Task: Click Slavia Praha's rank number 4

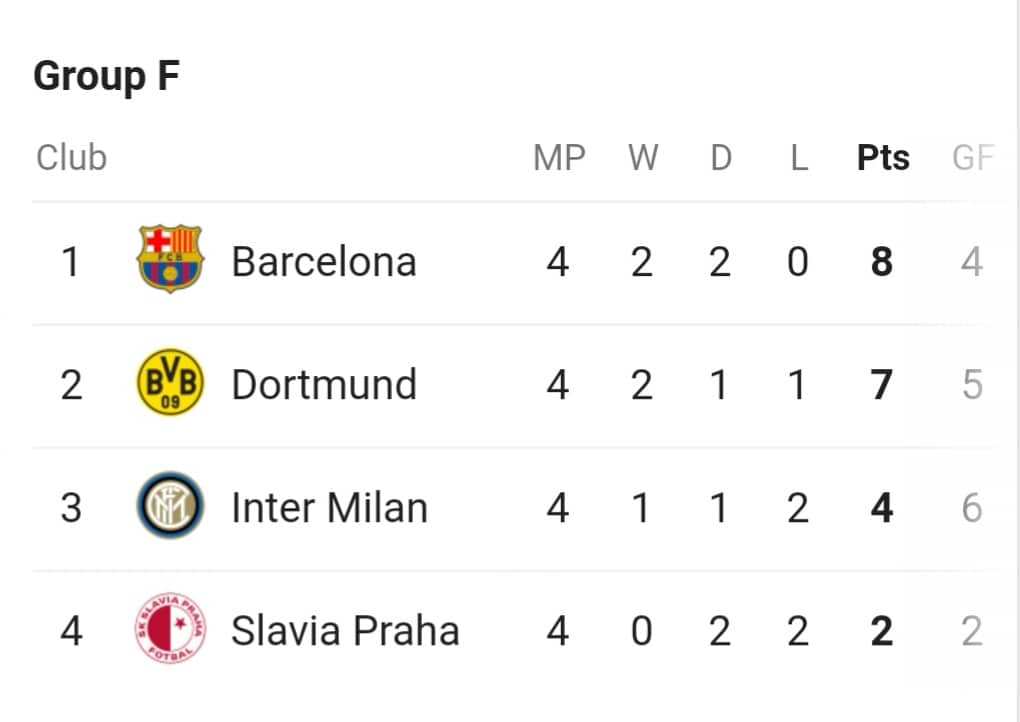Action: pyautogui.click(x=72, y=631)
